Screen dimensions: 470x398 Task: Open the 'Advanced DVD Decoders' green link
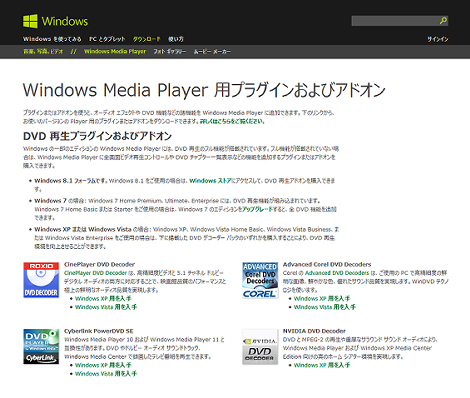(337, 273)
